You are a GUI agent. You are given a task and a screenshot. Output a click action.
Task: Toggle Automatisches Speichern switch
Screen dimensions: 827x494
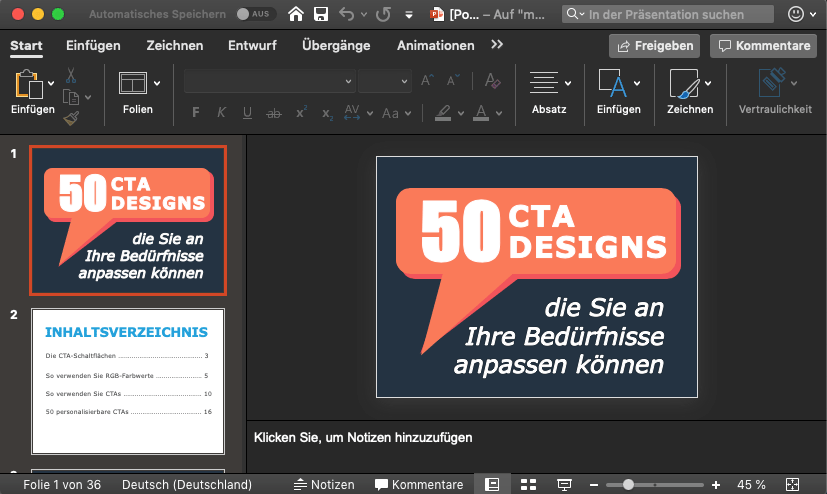click(x=256, y=14)
